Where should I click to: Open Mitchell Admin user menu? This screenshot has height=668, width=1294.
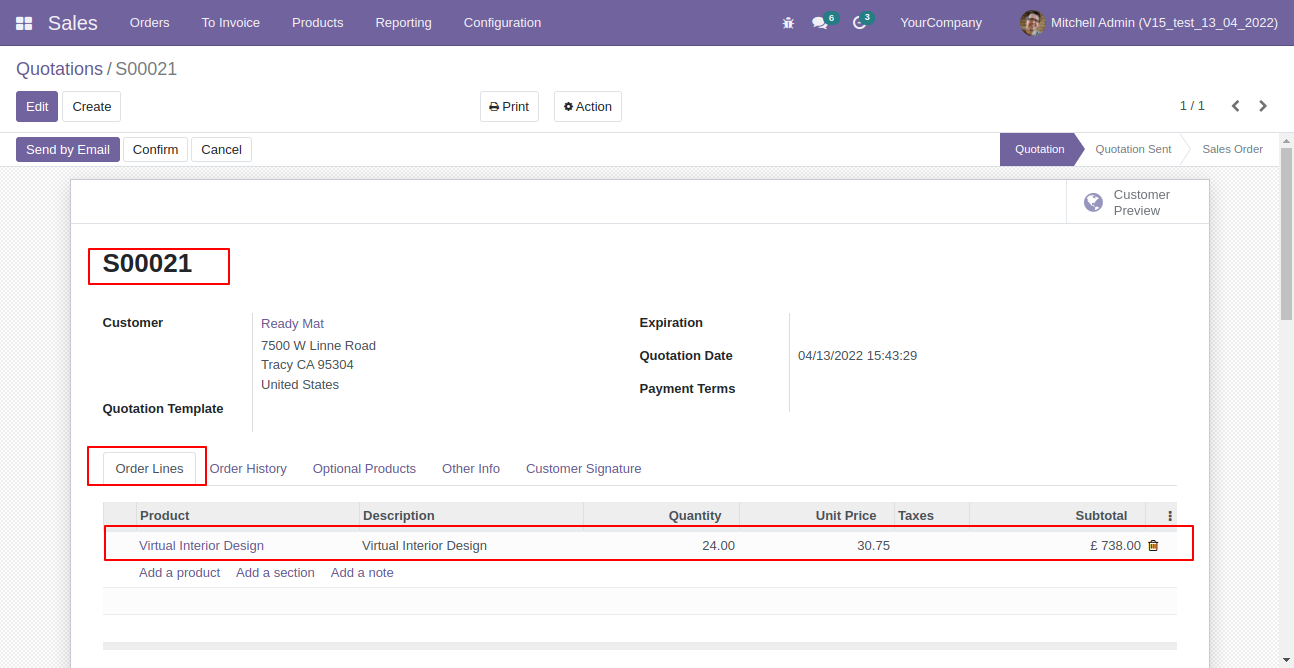tap(1149, 23)
